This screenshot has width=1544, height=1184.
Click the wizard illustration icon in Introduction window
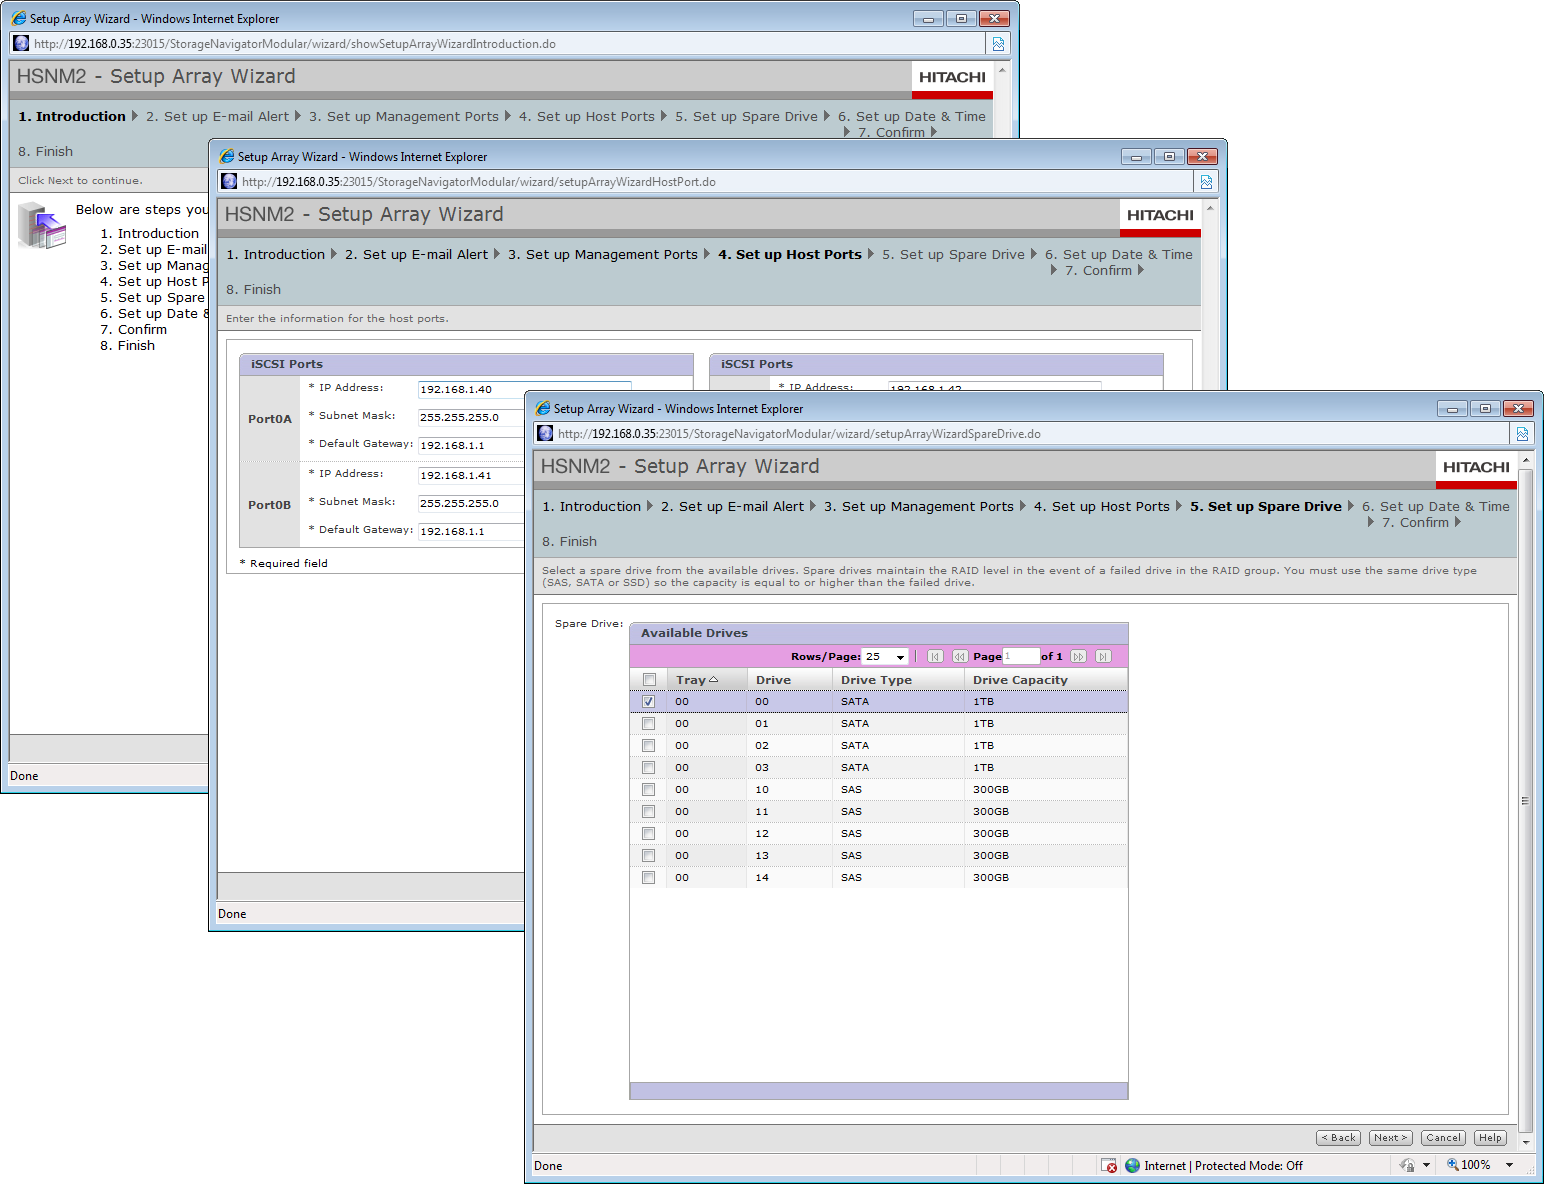point(42,225)
